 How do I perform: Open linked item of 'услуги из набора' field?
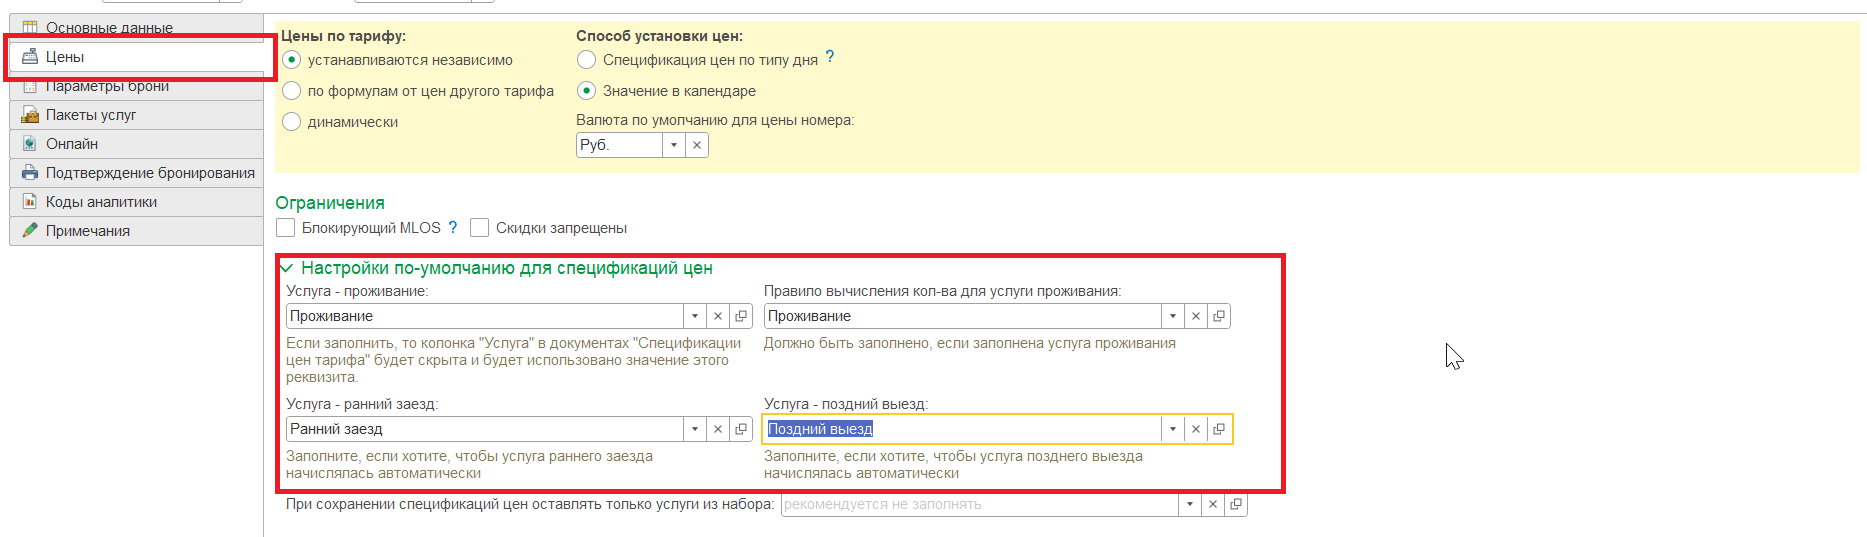[1236, 504]
